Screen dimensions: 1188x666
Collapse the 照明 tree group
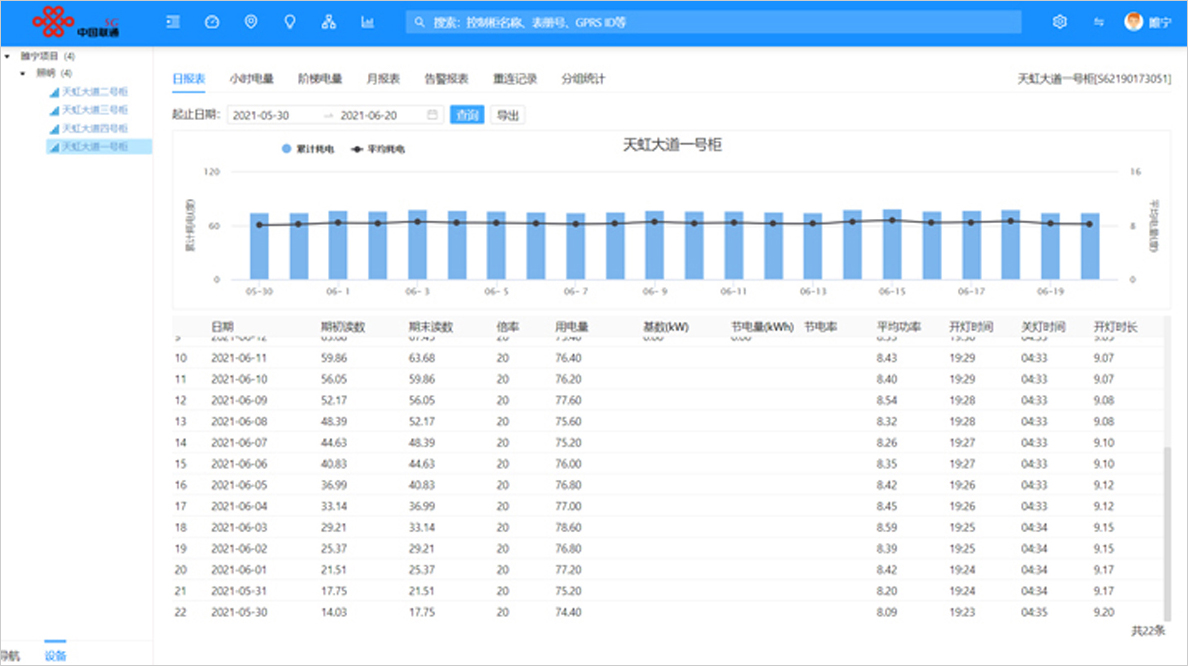pyautogui.click(x=22, y=73)
